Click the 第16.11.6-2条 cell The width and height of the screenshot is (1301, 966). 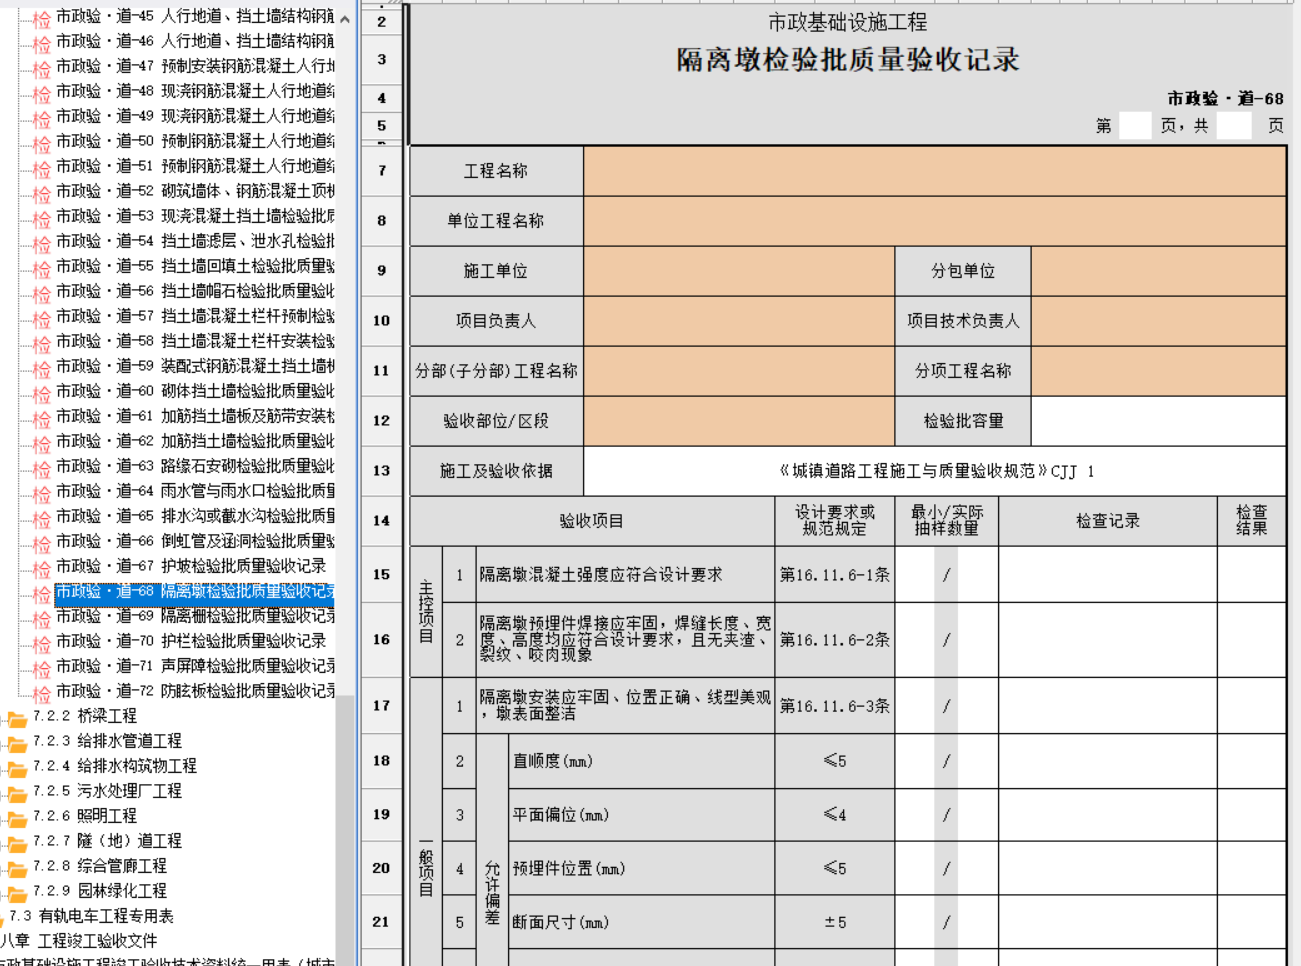[835, 640]
